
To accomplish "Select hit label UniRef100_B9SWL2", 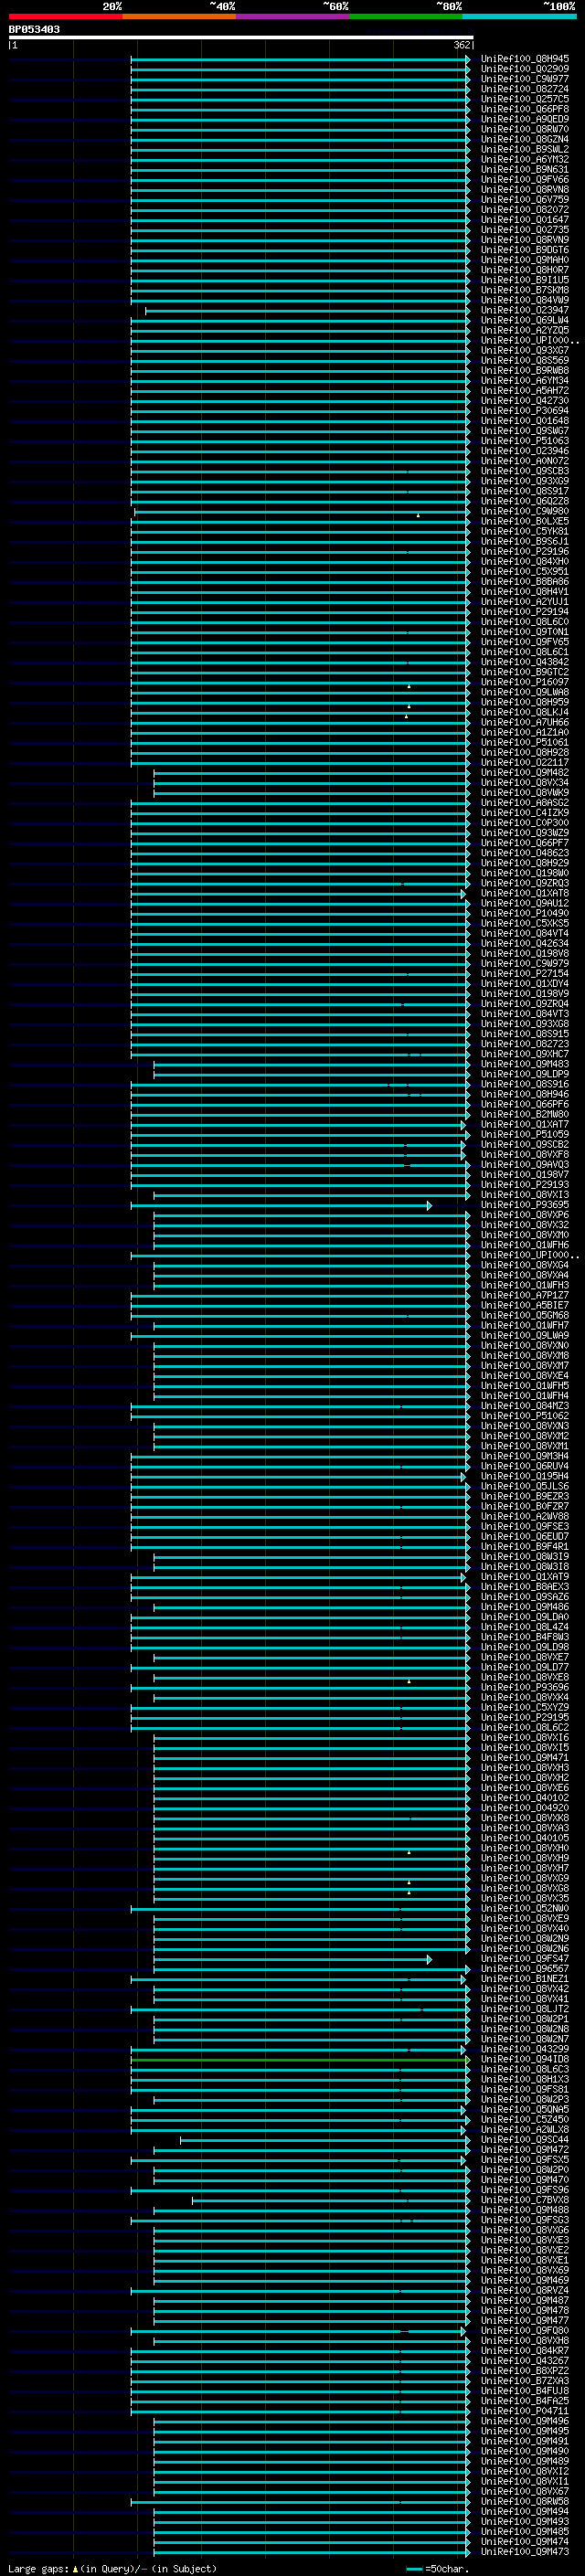I will [525, 149].
